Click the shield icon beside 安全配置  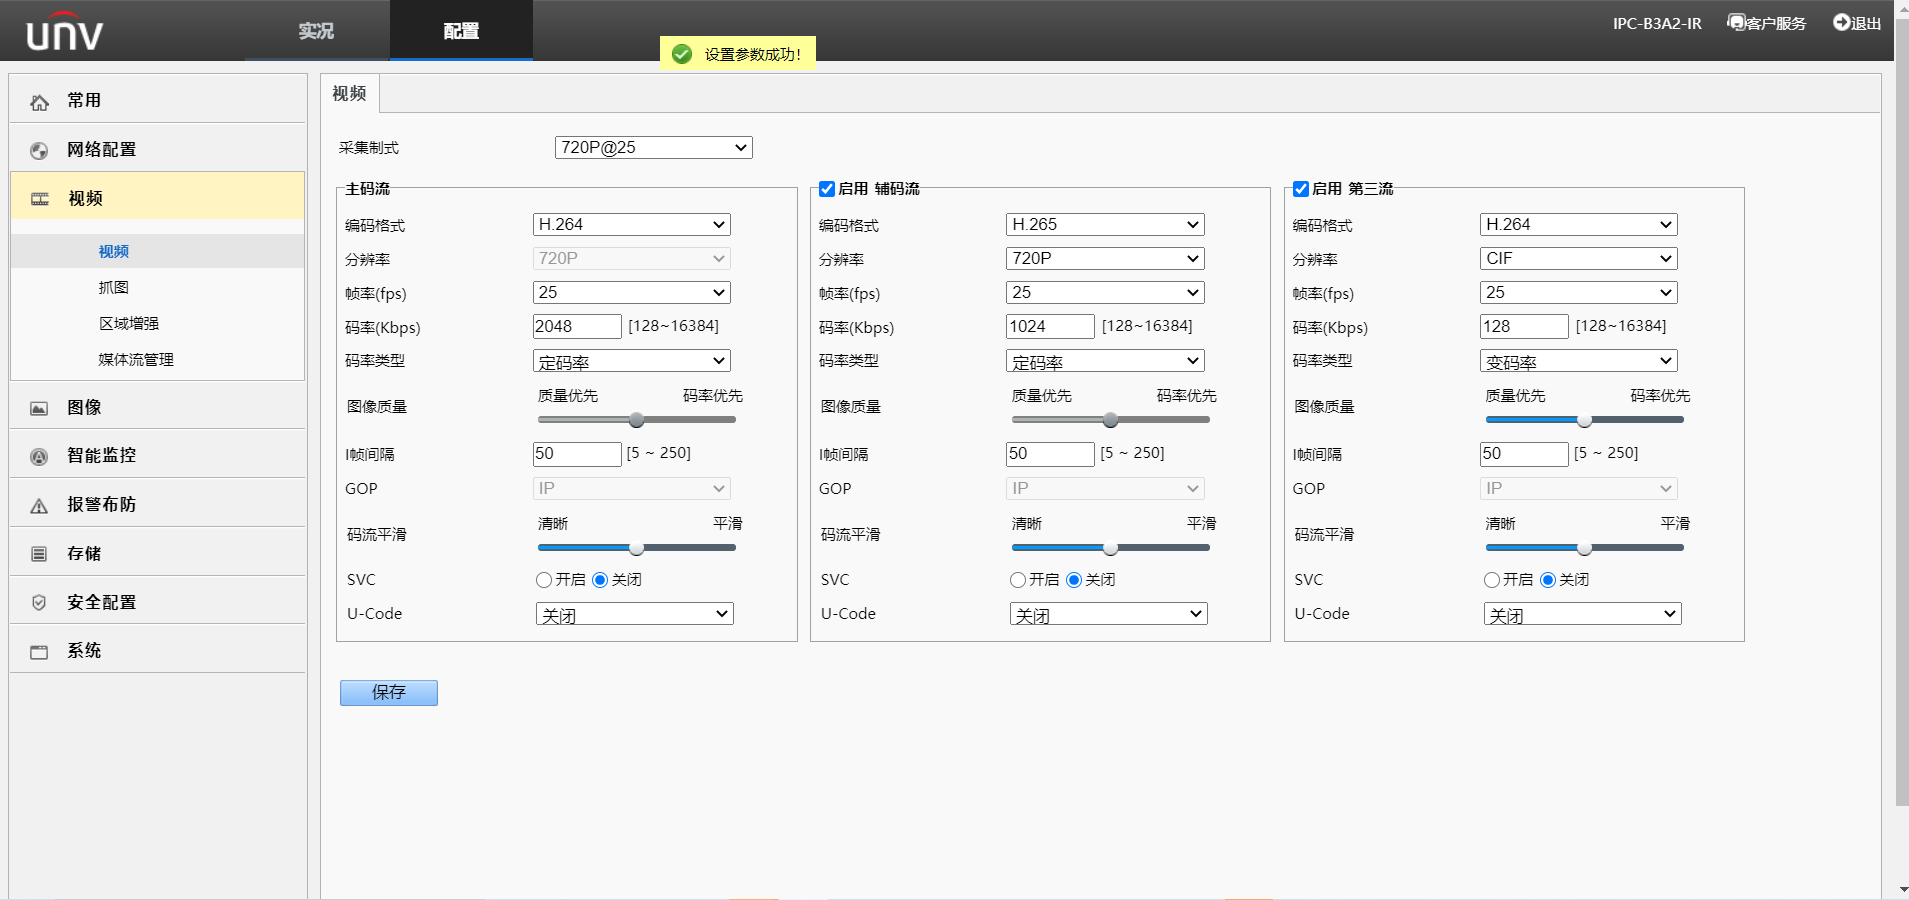pyautogui.click(x=39, y=603)
